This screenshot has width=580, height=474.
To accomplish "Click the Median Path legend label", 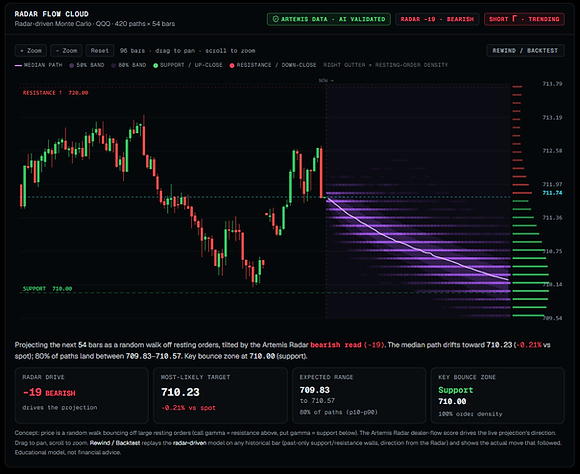I will coord(43,65).
